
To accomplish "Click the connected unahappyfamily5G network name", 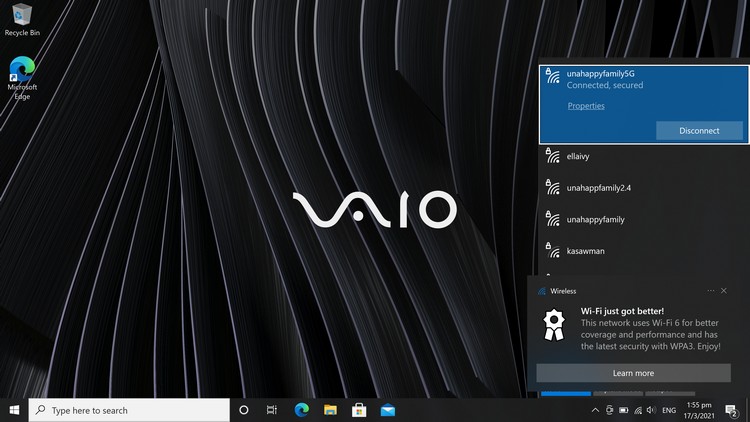I will pos(600,73).
